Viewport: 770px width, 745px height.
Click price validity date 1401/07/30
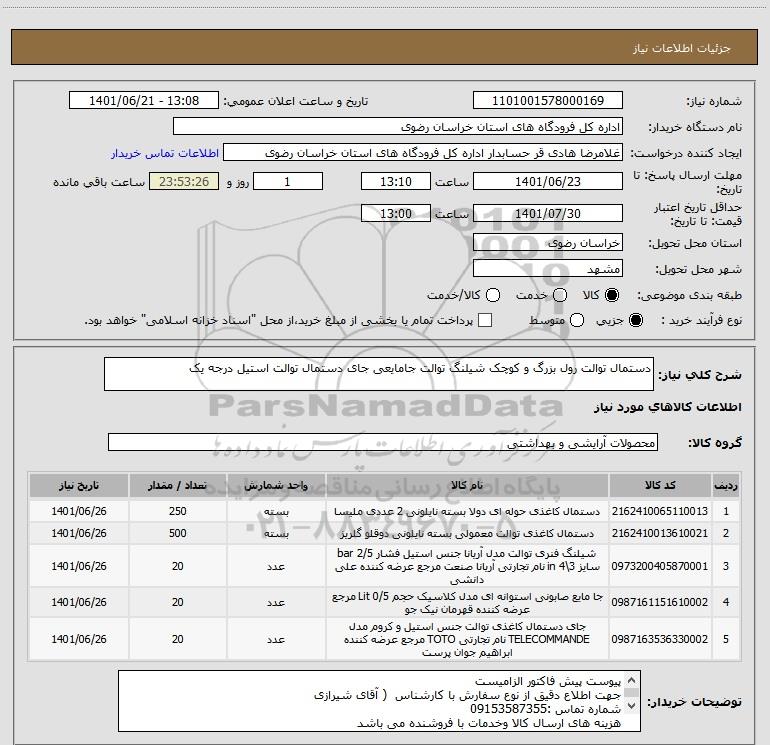click(x=548, y=213)
